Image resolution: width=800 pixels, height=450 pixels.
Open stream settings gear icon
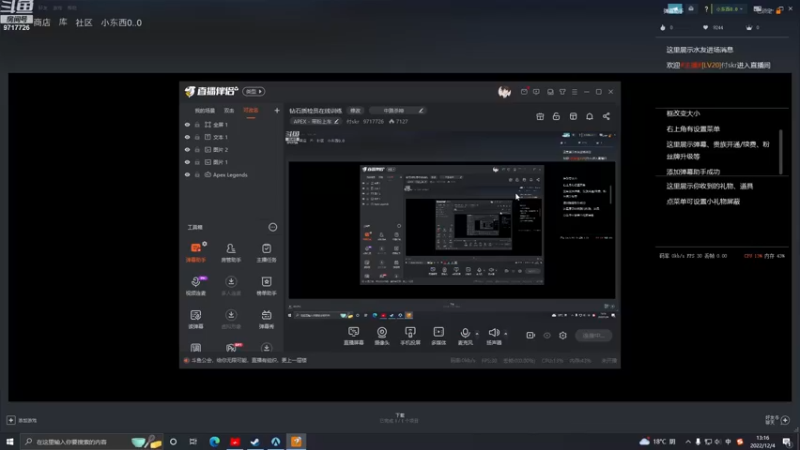click(x=563, y=335)
